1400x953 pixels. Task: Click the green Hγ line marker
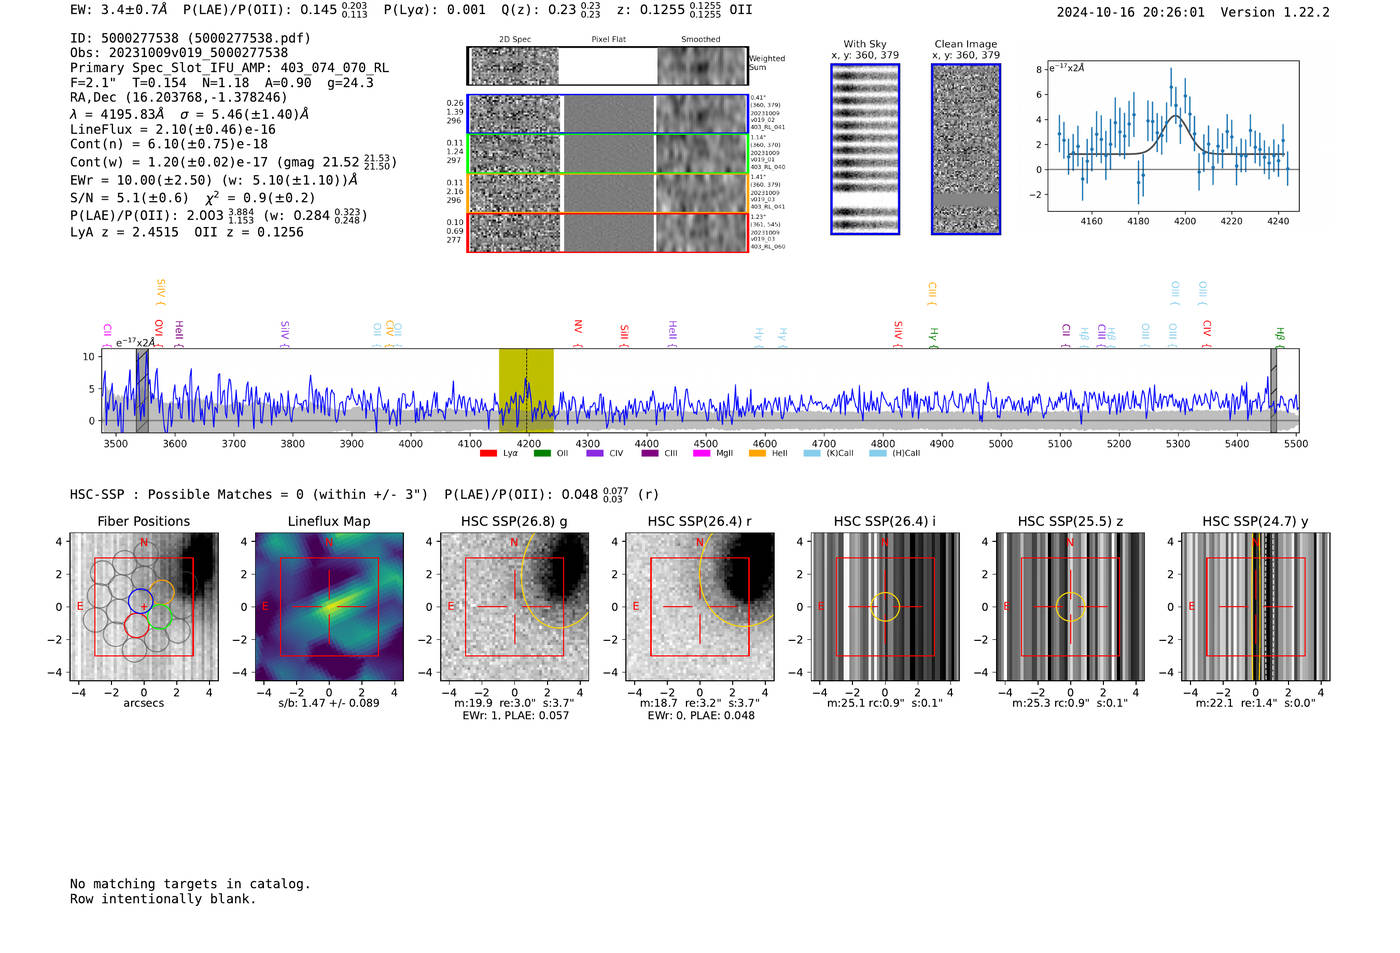pos(933,337)
